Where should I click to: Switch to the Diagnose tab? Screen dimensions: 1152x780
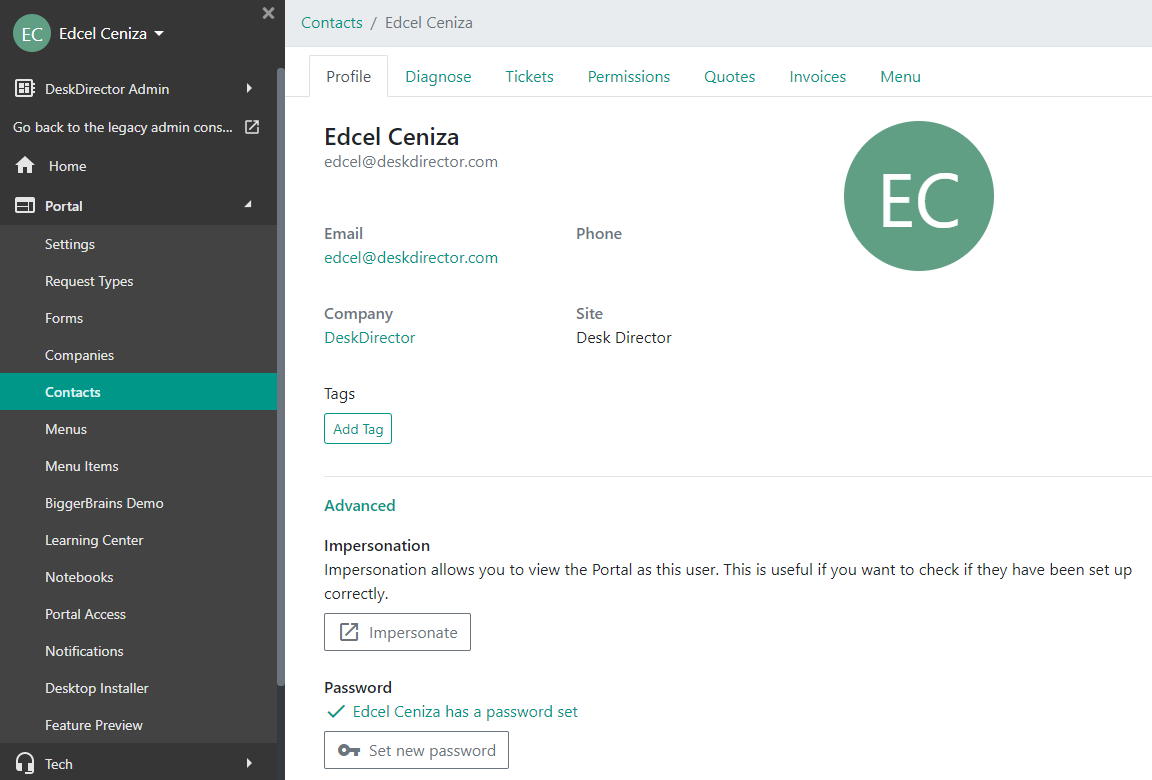tap(438, 76)
